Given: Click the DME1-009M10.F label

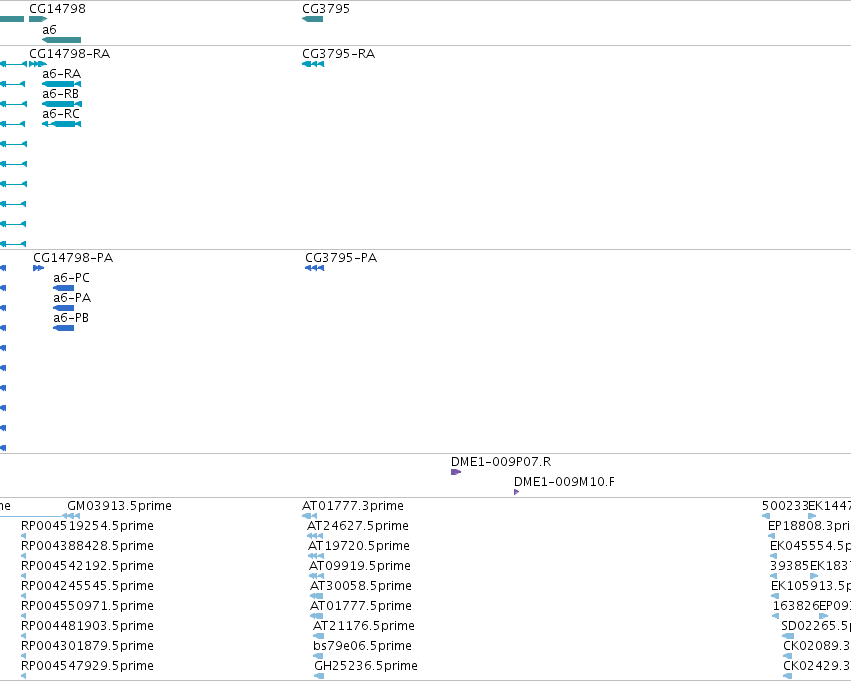Looking at the screenshot, I should (564, 482).
